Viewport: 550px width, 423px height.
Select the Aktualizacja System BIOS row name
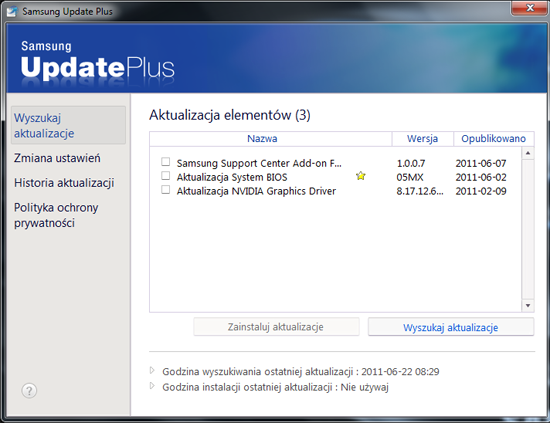(232, 177)
